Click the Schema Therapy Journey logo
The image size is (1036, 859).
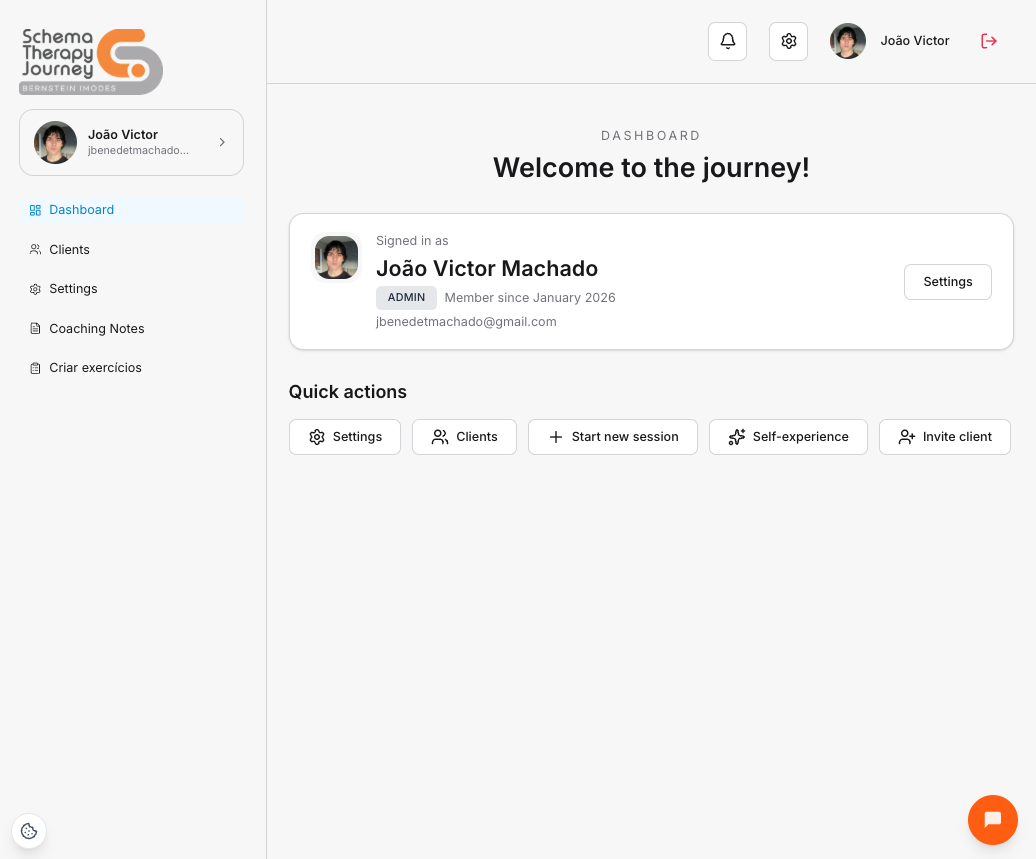click(x=91, y=61)
